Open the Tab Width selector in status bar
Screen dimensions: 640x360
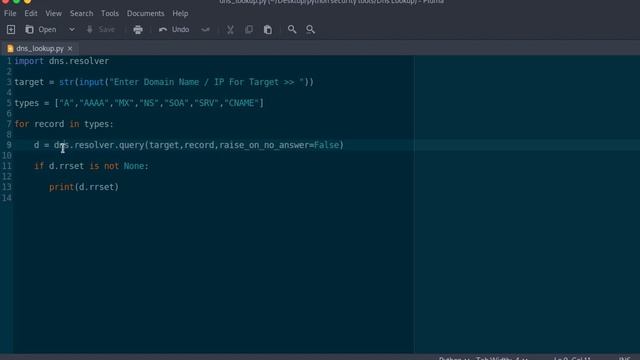tap(502, 358)
